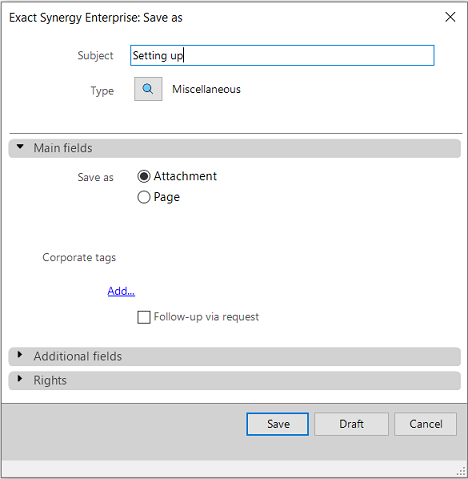The width and height of the screenshot is (468, 479).
Task: Focus the Subject text field
Action: (282, 55)
